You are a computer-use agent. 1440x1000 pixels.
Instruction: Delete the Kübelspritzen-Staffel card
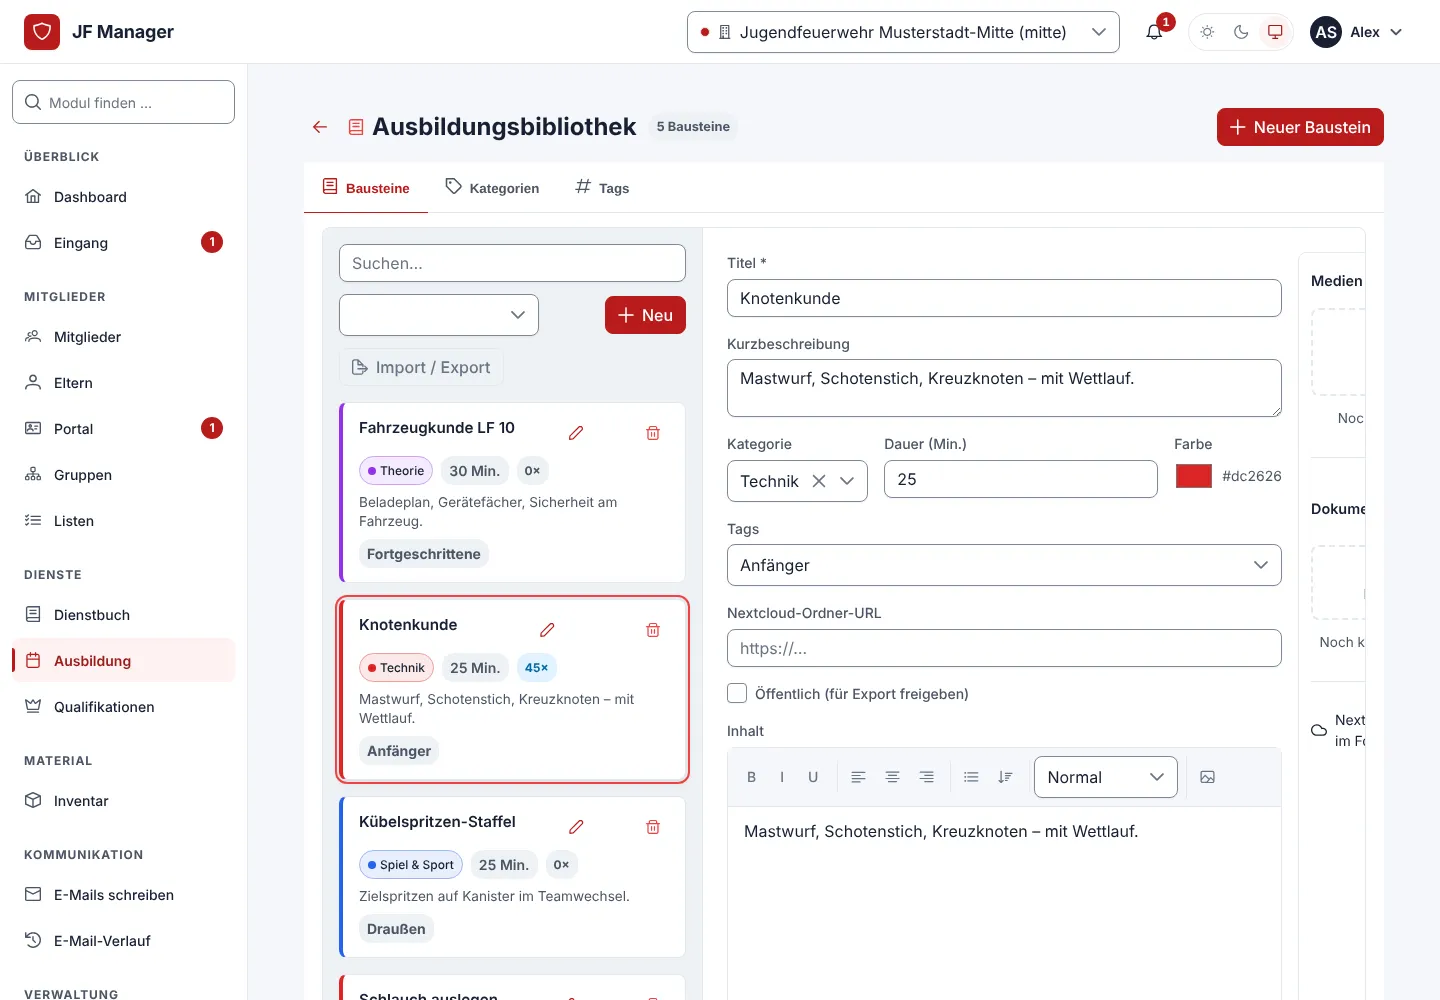[653, 827]
